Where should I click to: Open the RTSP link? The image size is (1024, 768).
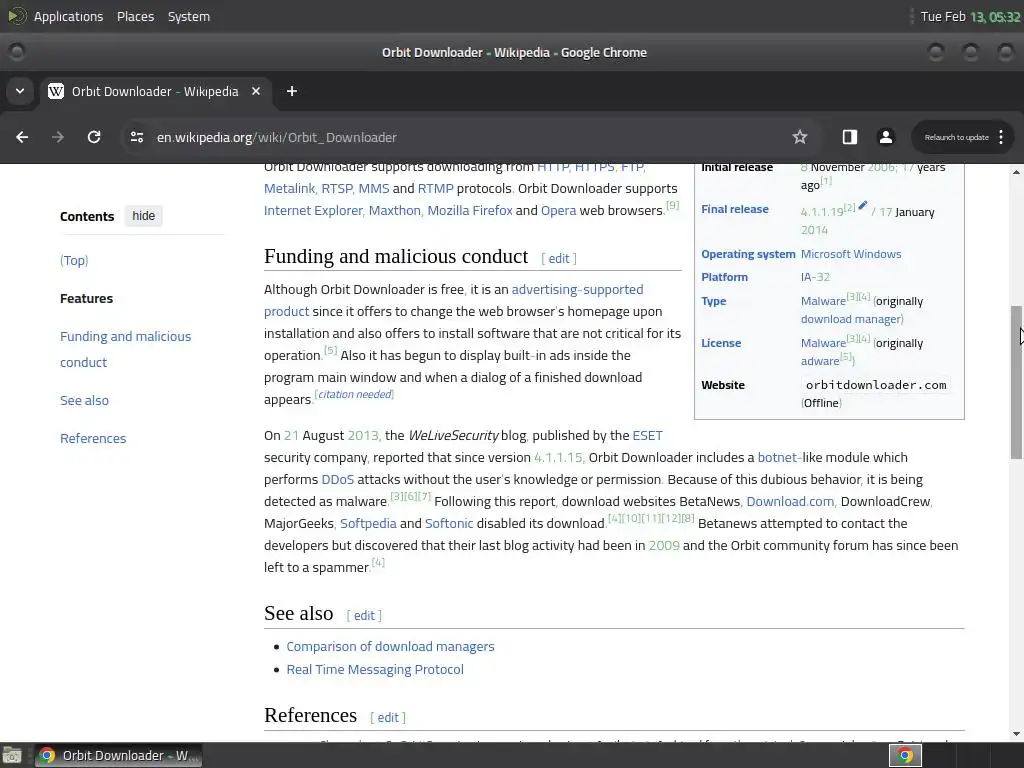pos(337,188)
